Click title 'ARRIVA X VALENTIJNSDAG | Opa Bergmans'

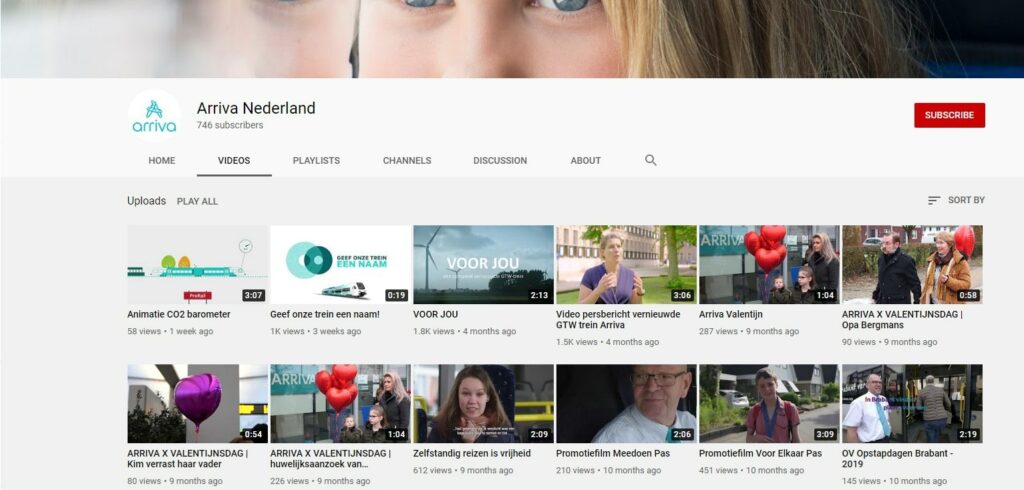pyautogui.click(x=903, y=319)
